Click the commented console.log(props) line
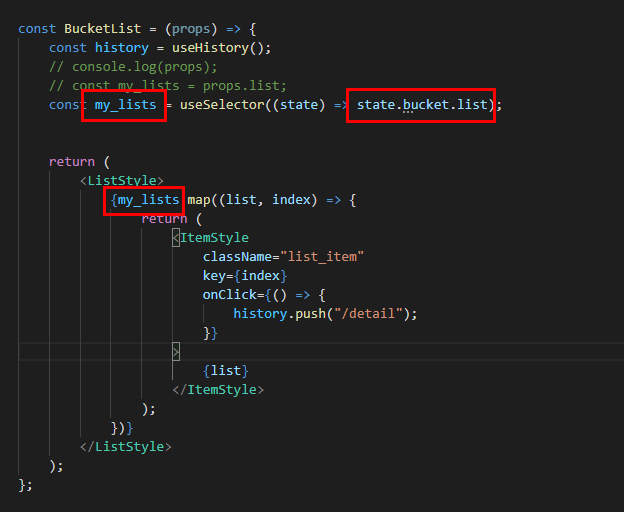 133,67
